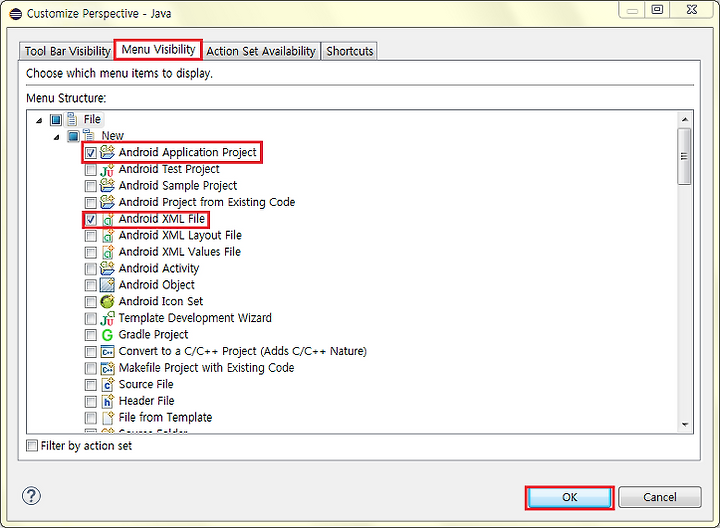Tick the Android XML Layout File checkbox
Viewport: 720px width, 528px height.
[x=90, y=236]
